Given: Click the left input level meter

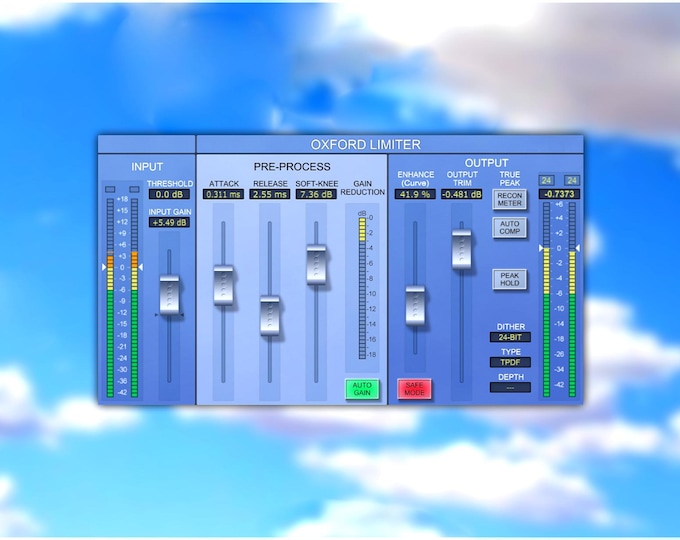Looking at the screenshot, I should (x=110, y=298).
